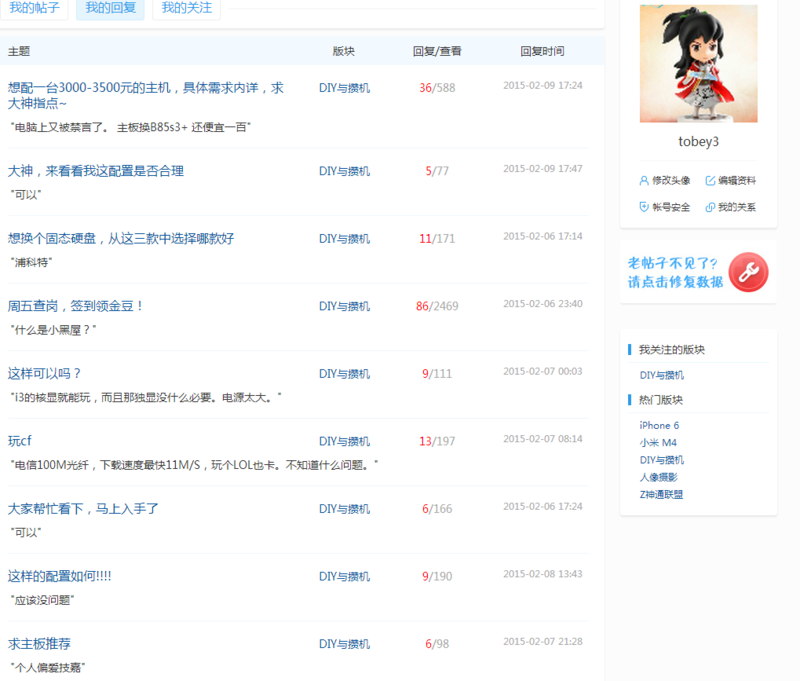Image resolution: width=800 pixels, height=681 pixels.
Task: Click the 老帖子不见了 repair data banner text
Action: coord(675,272)
